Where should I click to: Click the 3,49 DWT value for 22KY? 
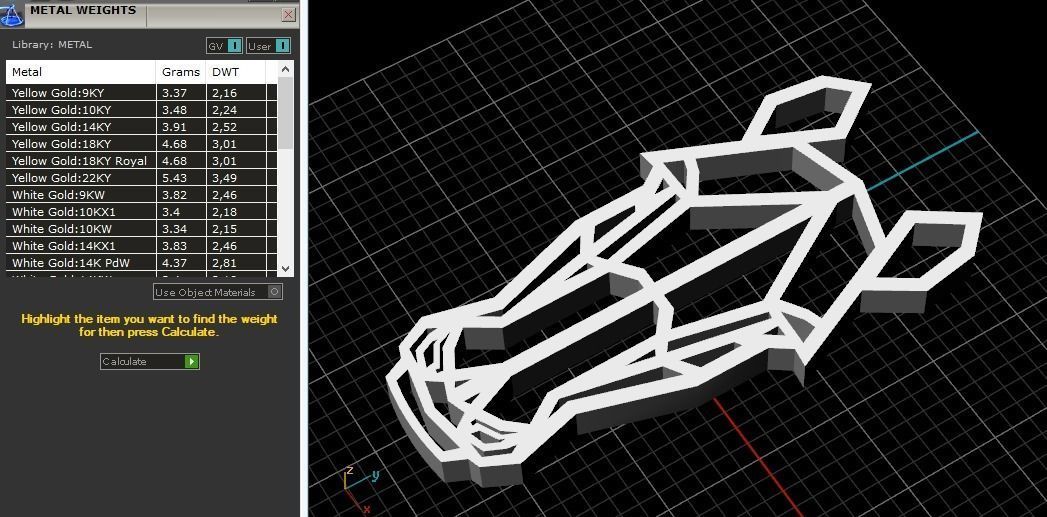click(224, 178)
